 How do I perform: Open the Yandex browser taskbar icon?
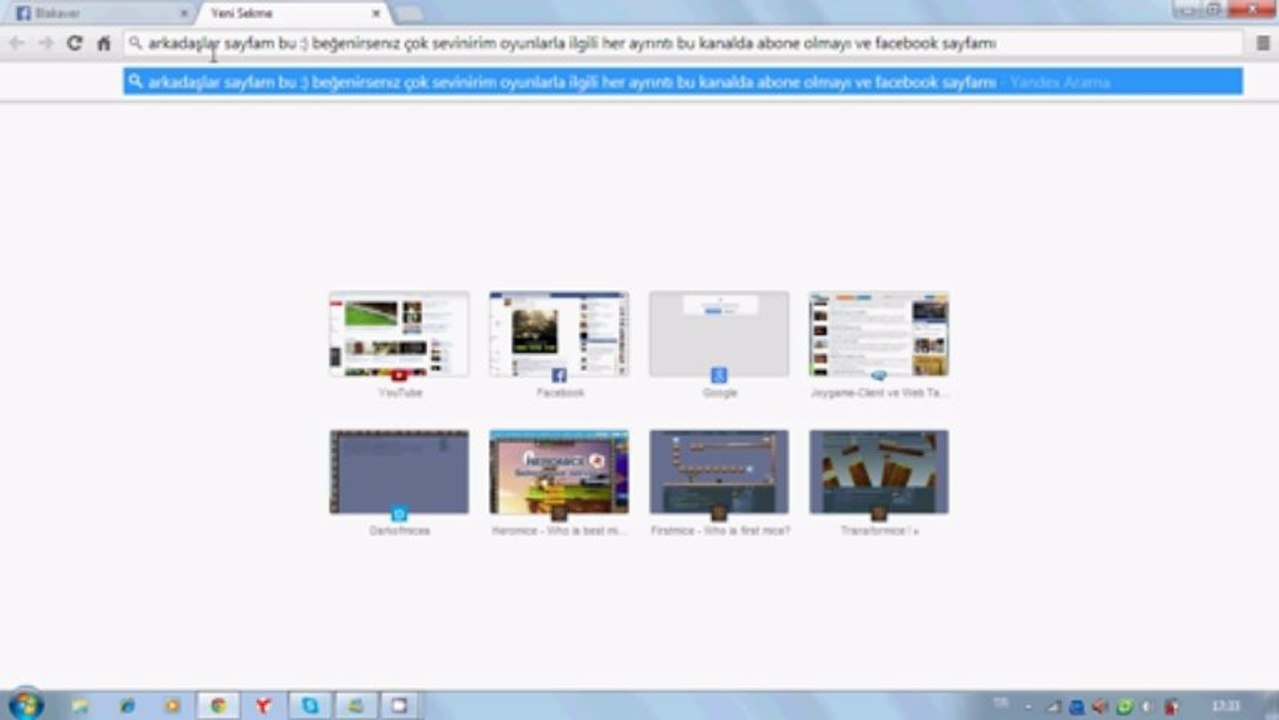(x=263, y=706)
